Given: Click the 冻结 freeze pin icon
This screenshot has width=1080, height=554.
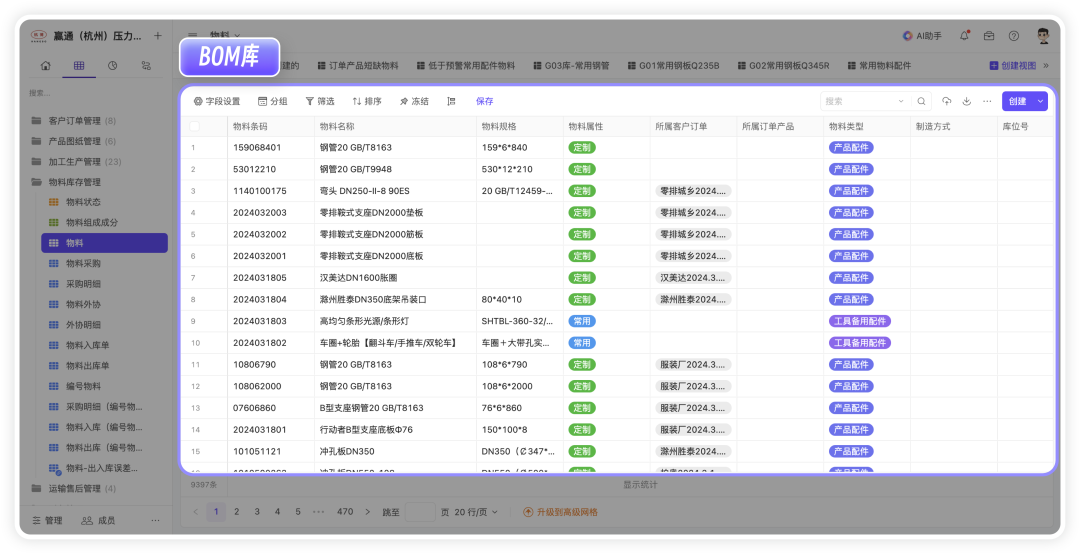Looking at the screenshot, I should (404, 101).
